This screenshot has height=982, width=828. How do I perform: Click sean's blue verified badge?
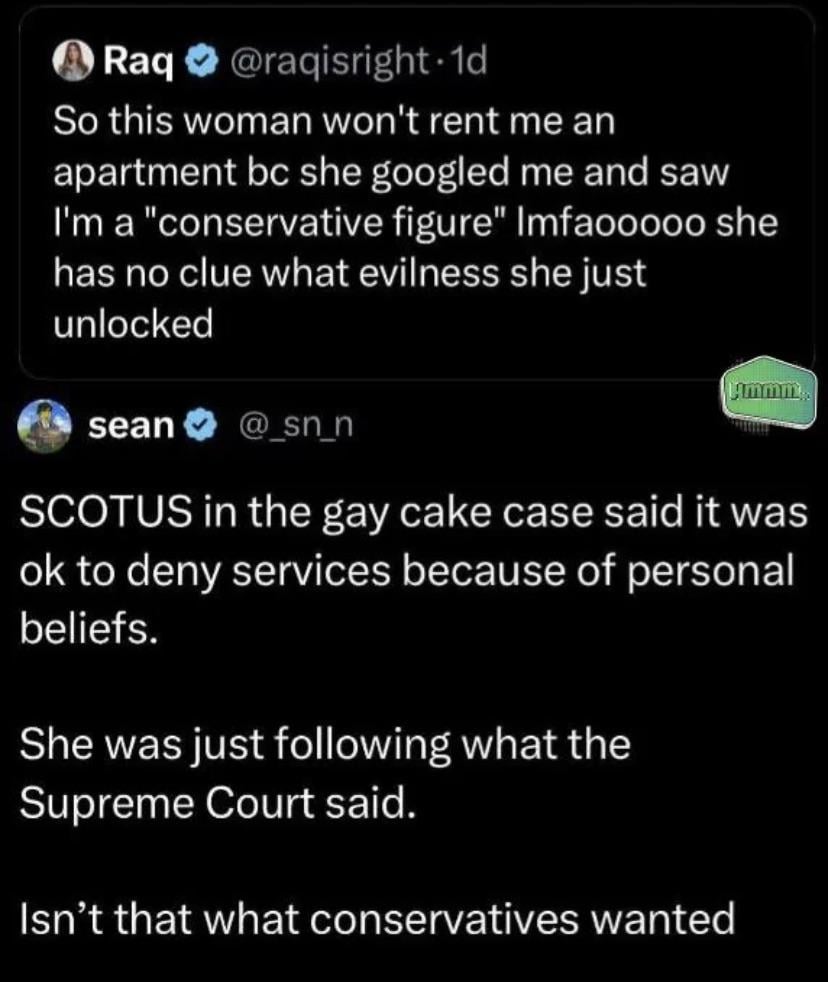[x=199, y=426]
